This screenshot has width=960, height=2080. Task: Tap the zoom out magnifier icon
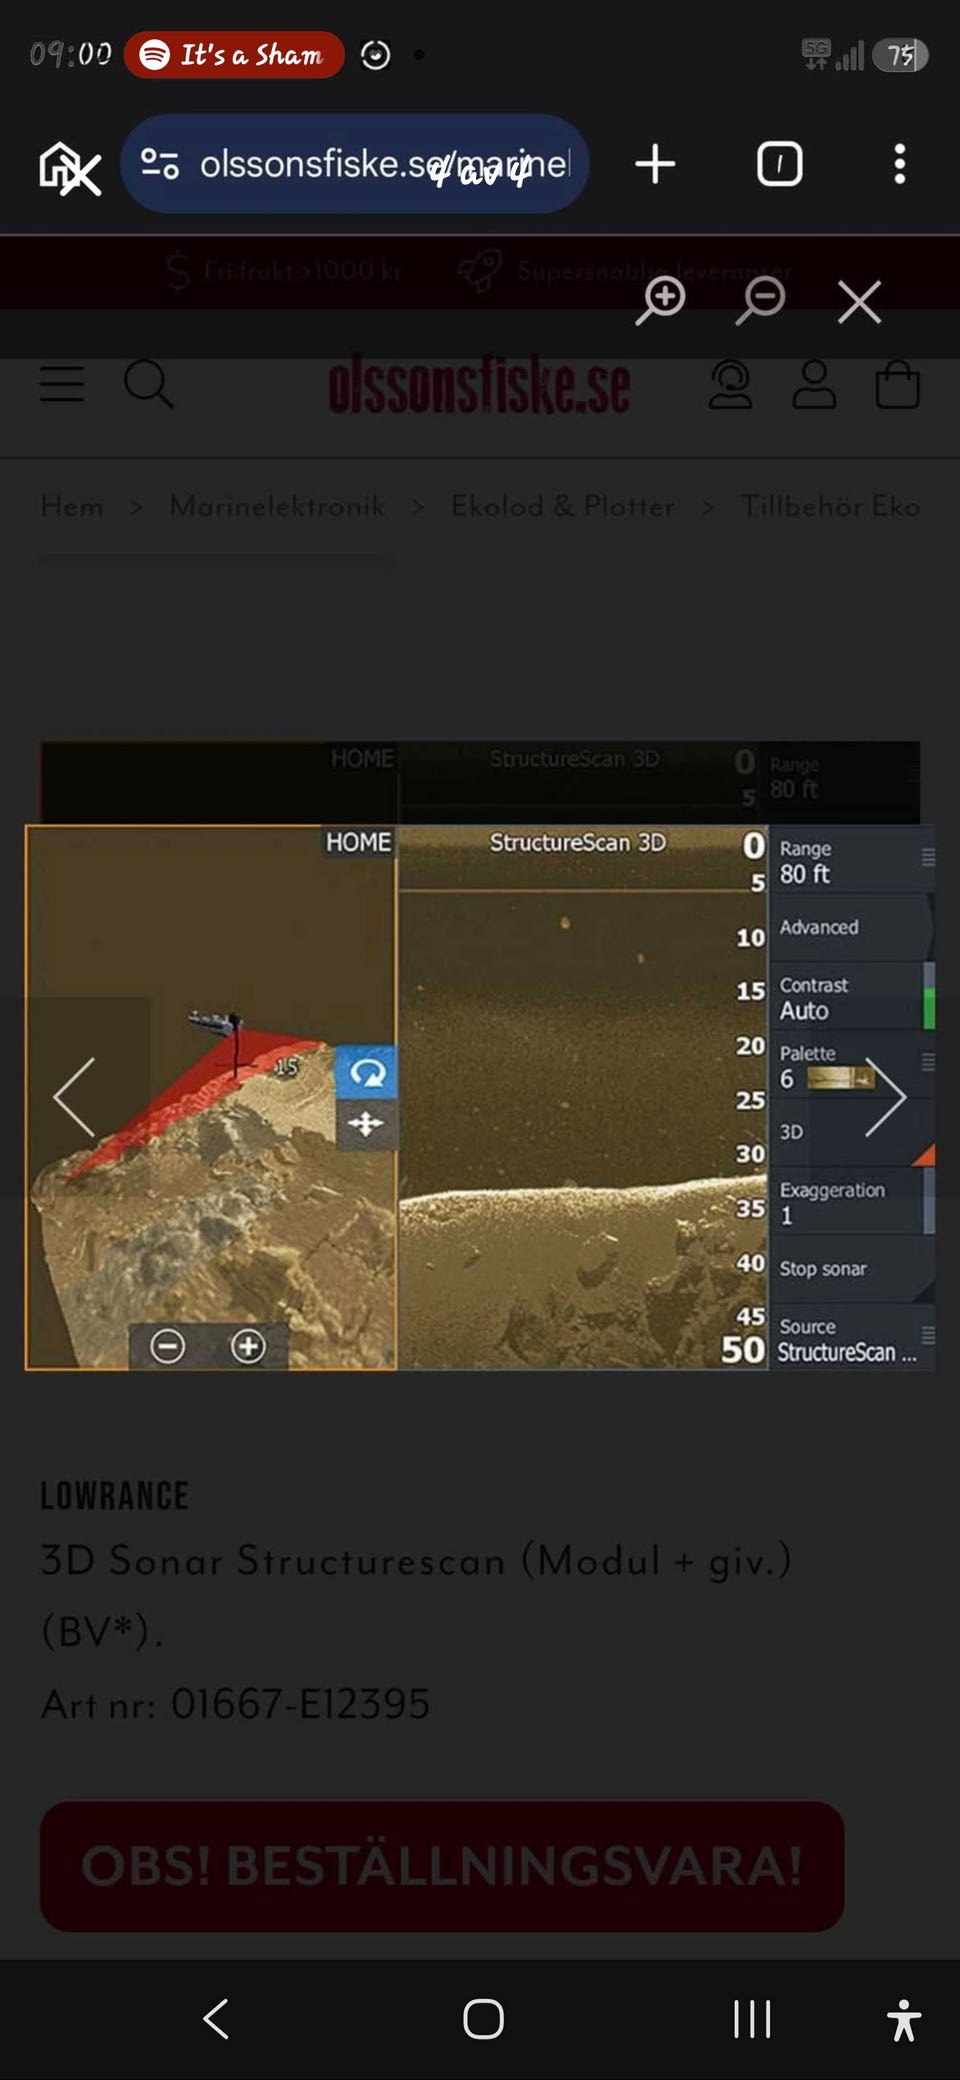[x=761, y=300]
